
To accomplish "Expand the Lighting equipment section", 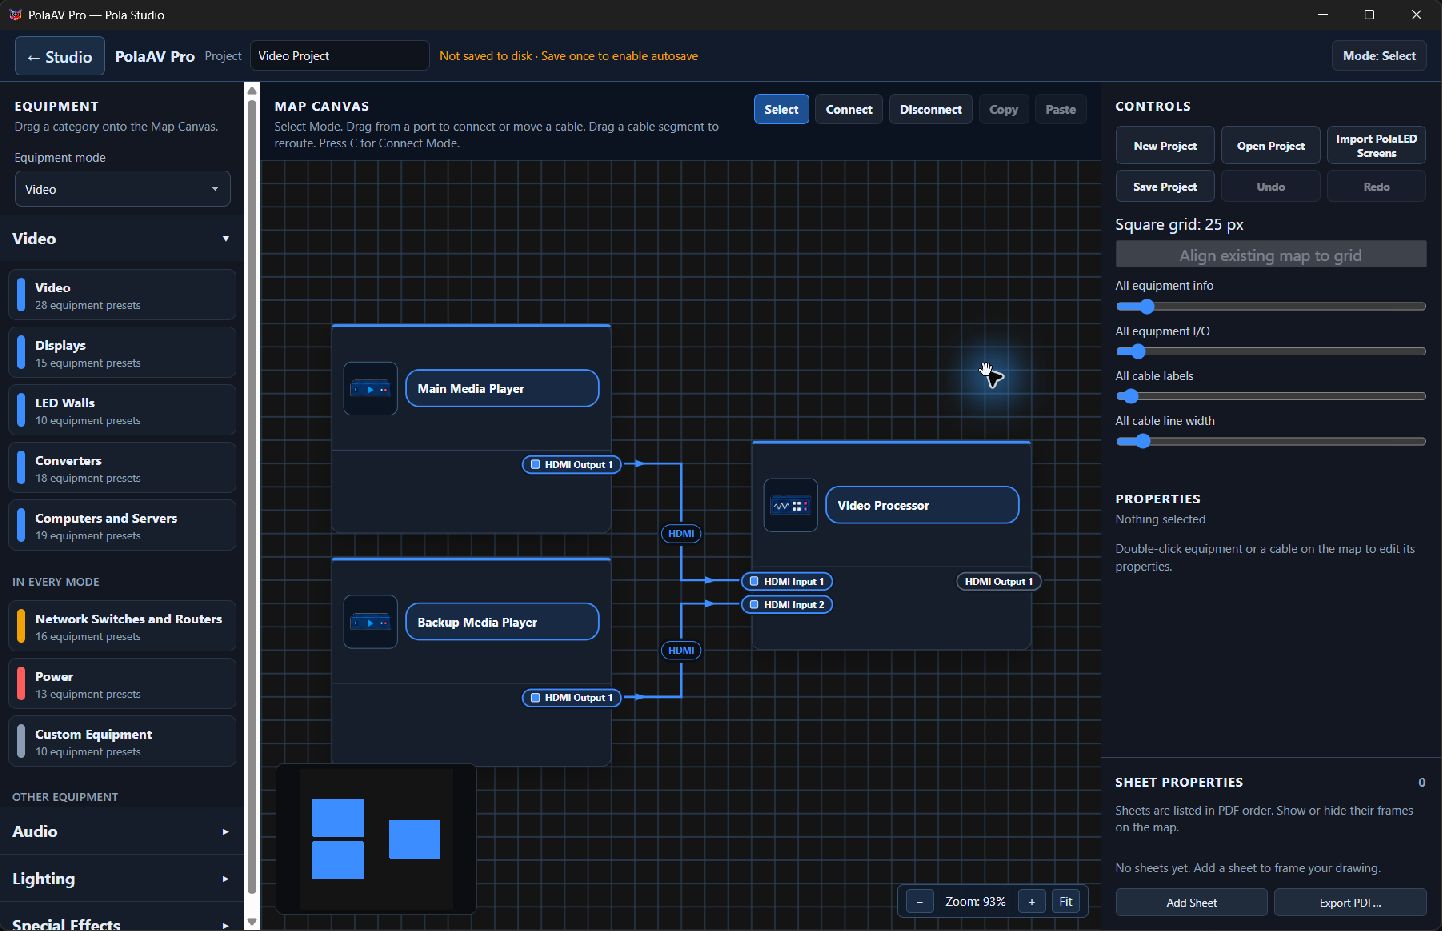I will tap(121, 879).
